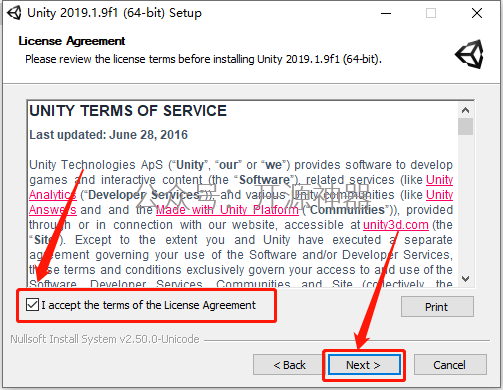Click the scrollbar up arrow in license text
This screenshot has width=503, height=390.
point(465,110)
